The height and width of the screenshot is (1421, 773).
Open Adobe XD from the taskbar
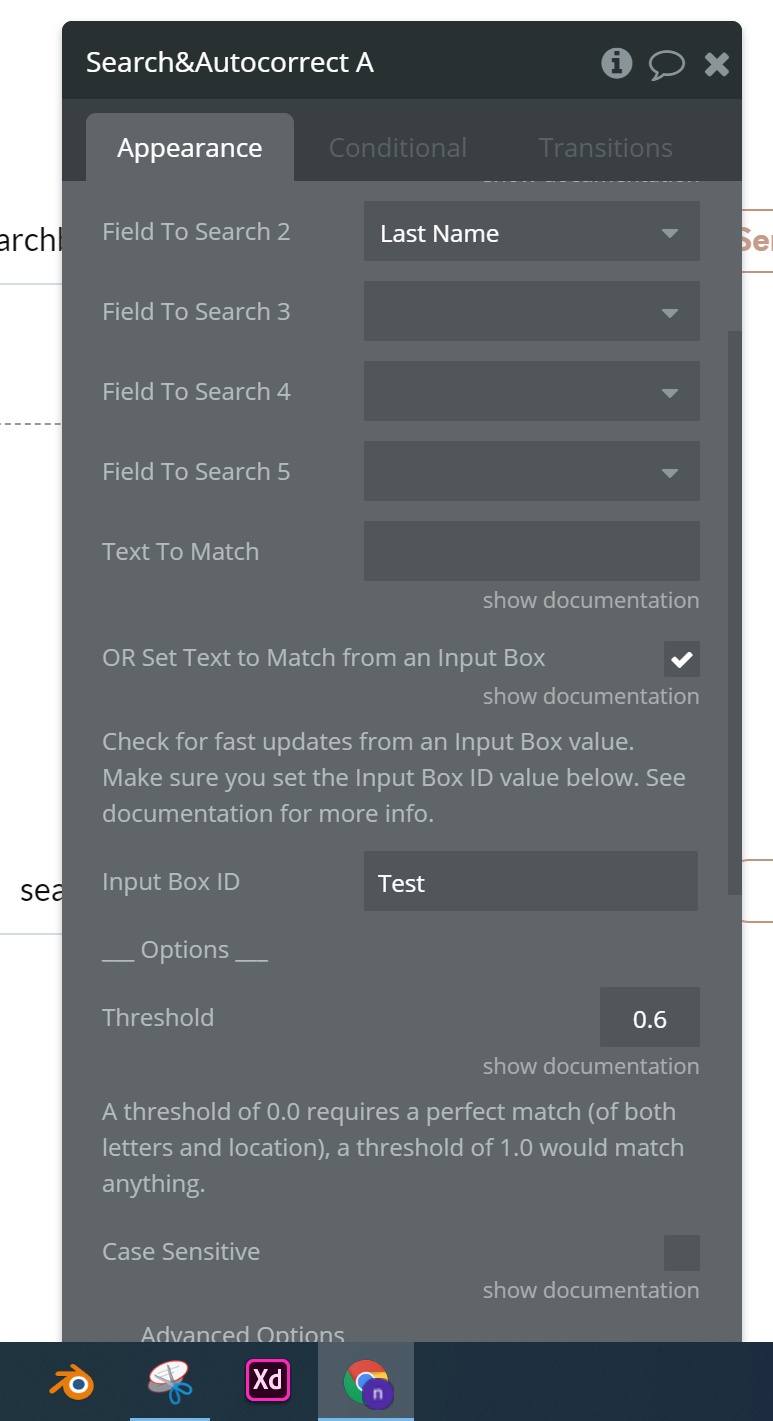click(x=268, y=1380)
